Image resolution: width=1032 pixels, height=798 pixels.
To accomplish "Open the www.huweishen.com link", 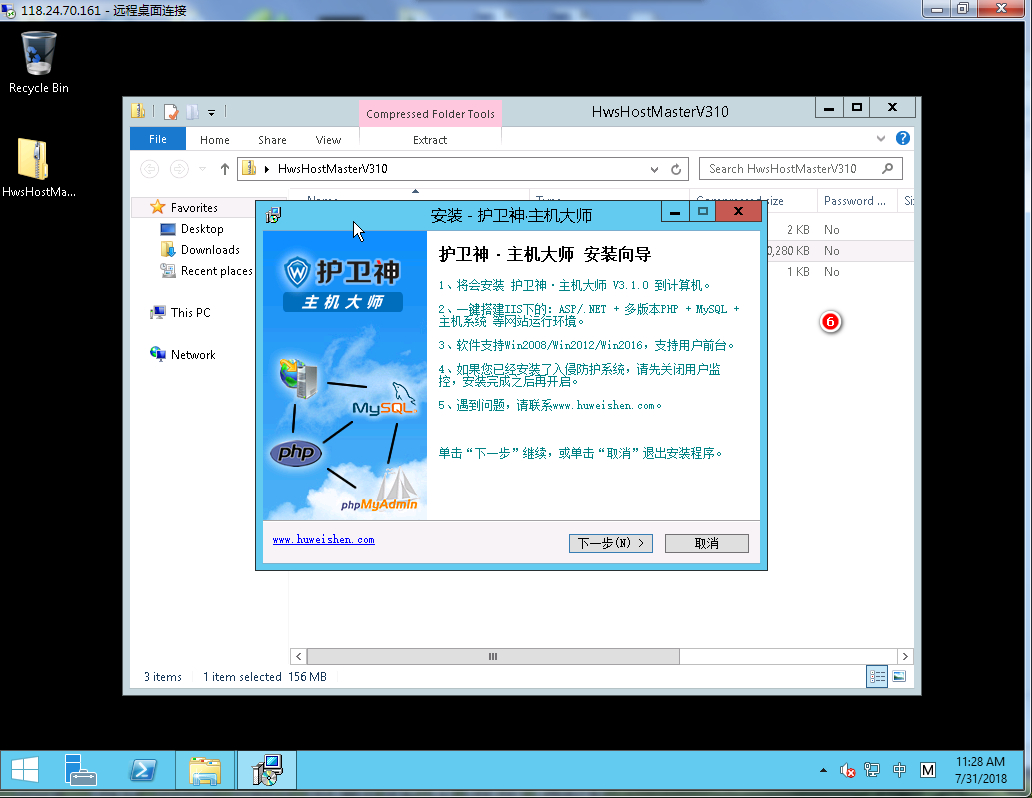I will click(323, 539).
